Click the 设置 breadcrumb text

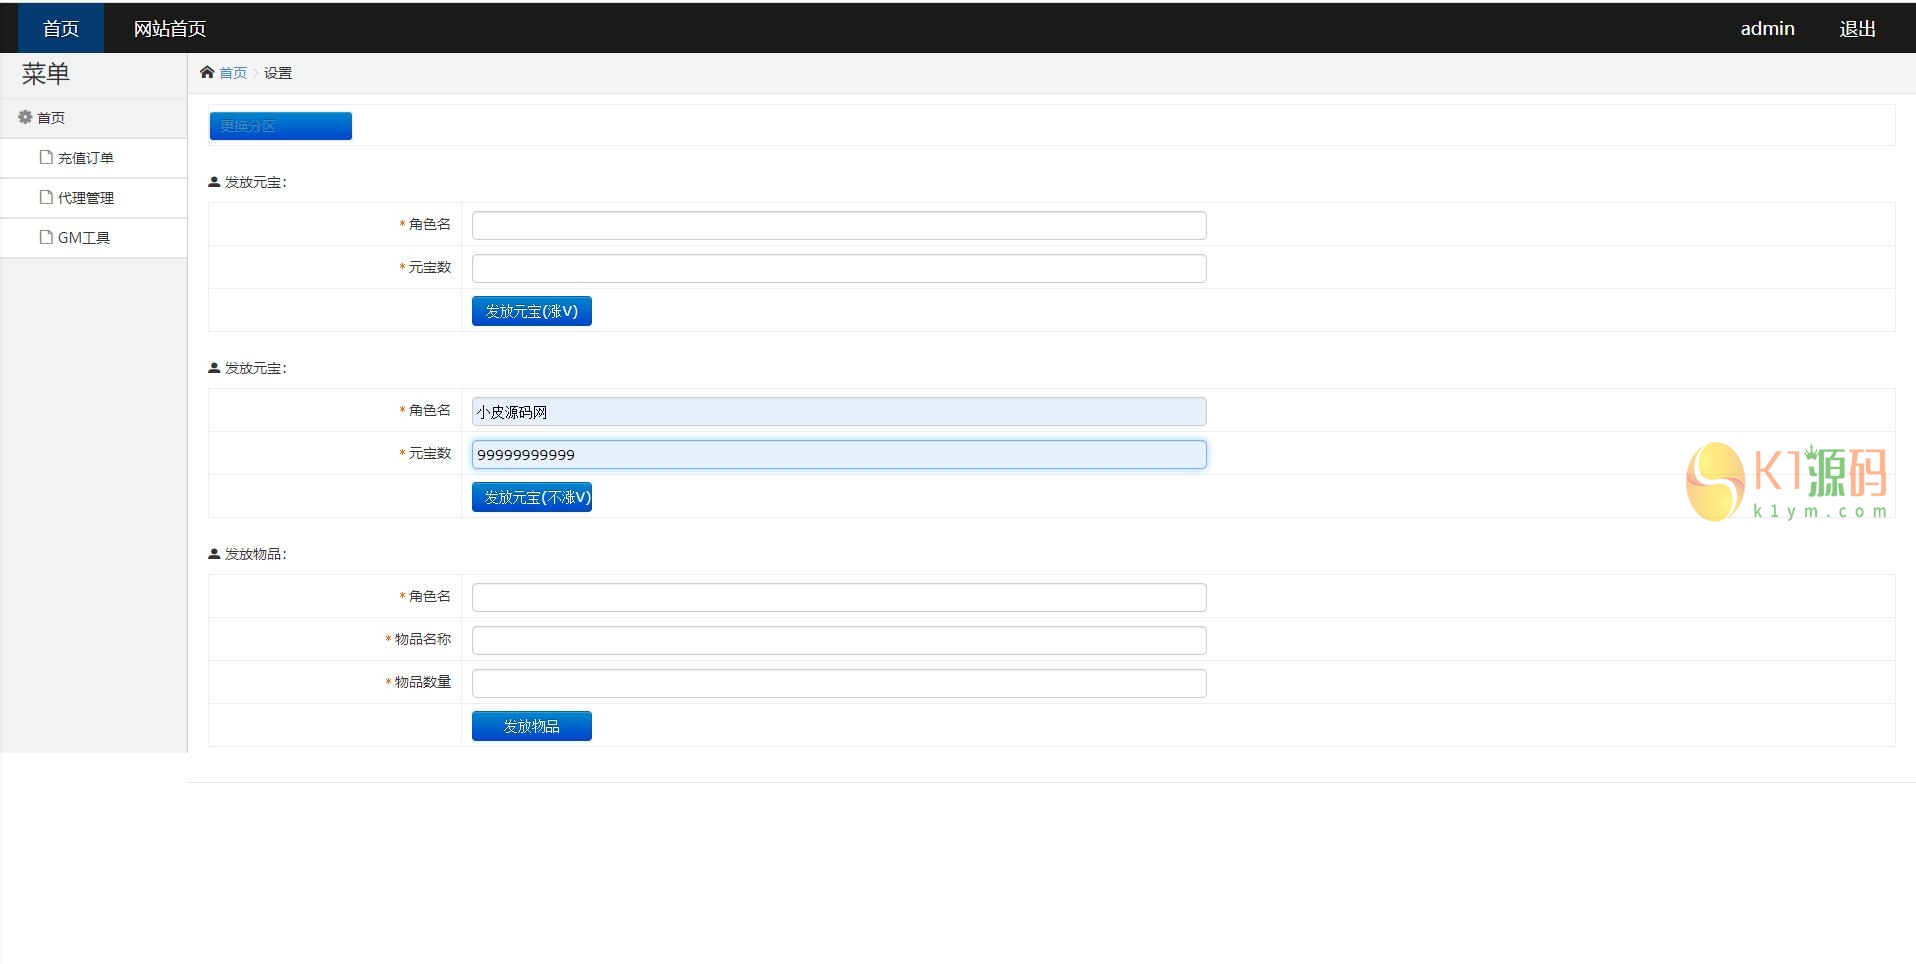coord(278,72)
